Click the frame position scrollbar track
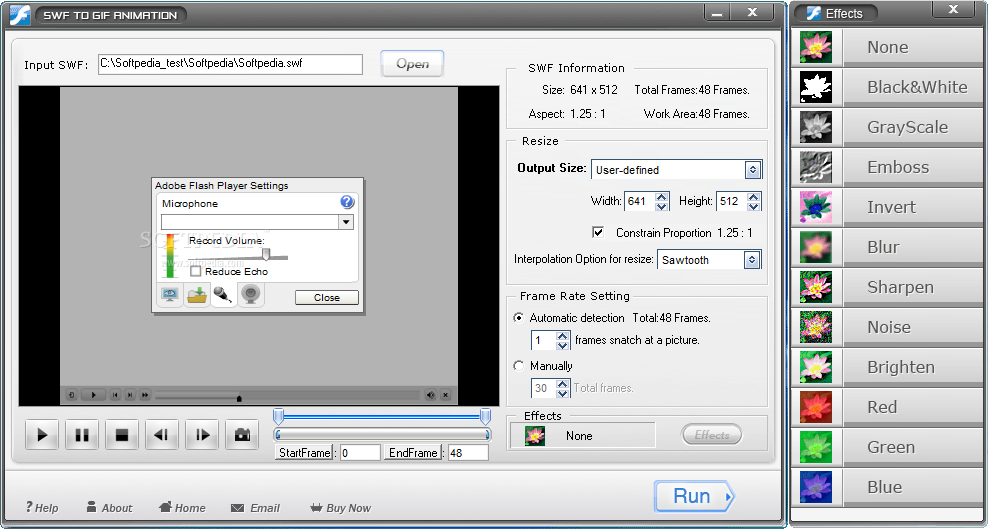This screenshot has height=529, width=988. 382,435
